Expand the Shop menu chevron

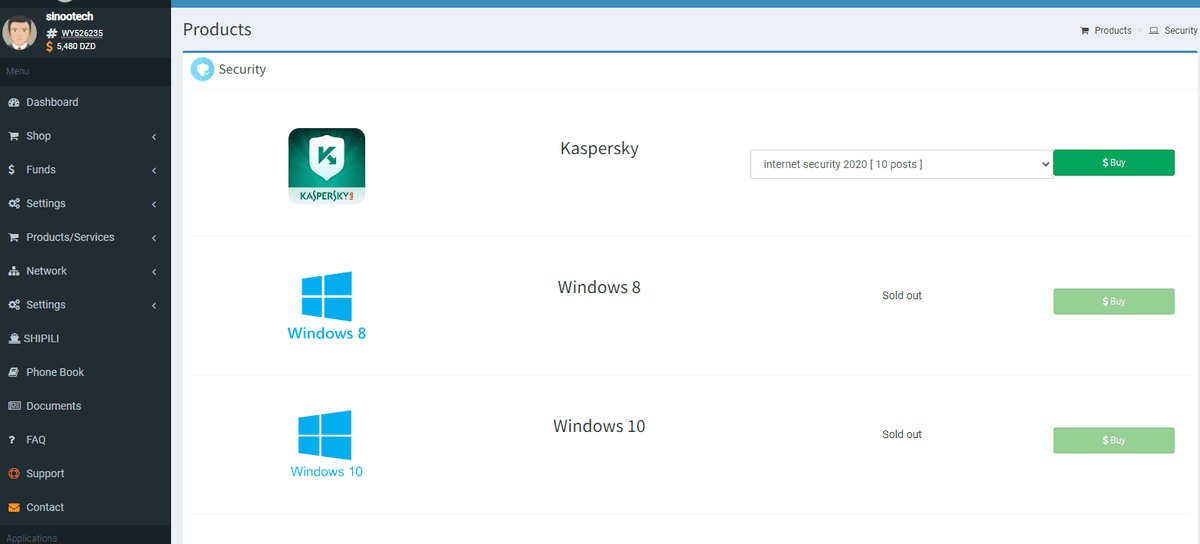pos(154,137)
